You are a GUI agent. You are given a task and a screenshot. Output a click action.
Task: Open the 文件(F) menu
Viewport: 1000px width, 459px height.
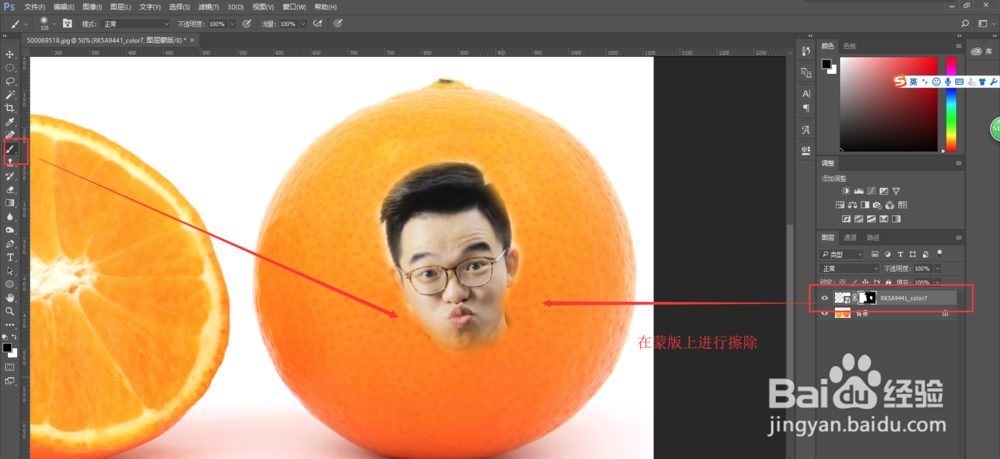(x=36, y=7)
